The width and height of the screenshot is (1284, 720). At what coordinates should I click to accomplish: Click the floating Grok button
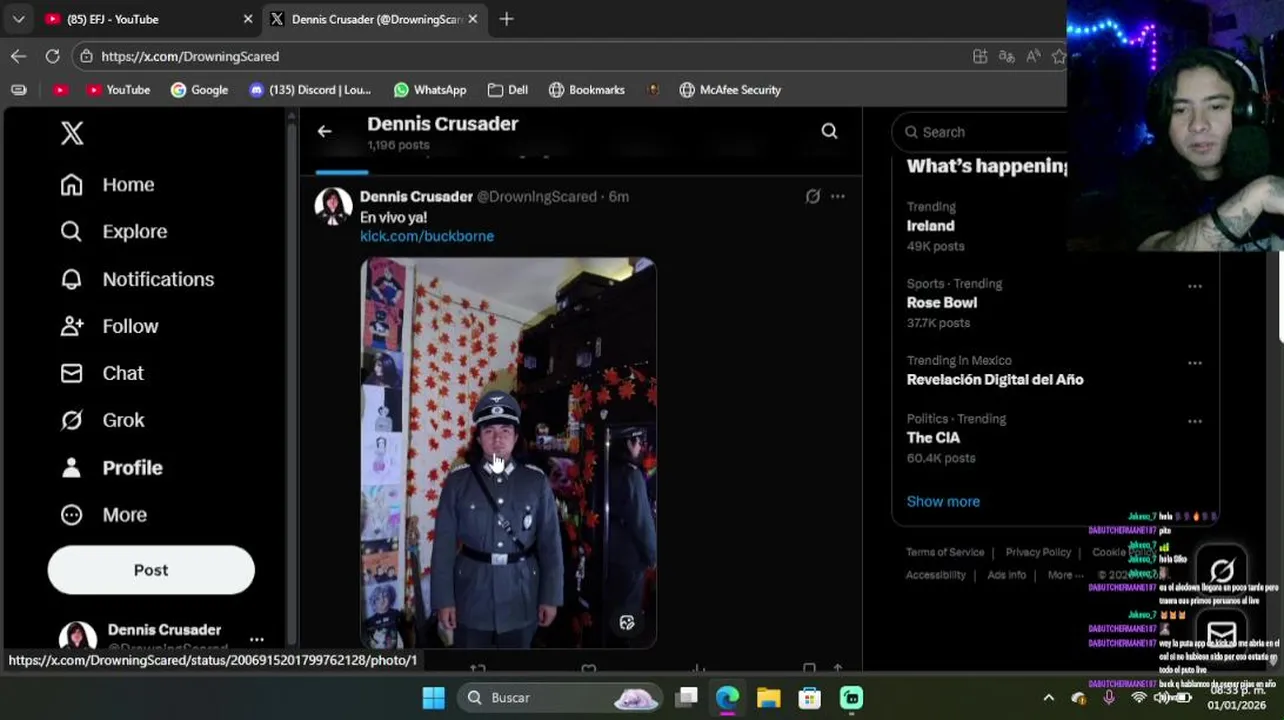1222,571
